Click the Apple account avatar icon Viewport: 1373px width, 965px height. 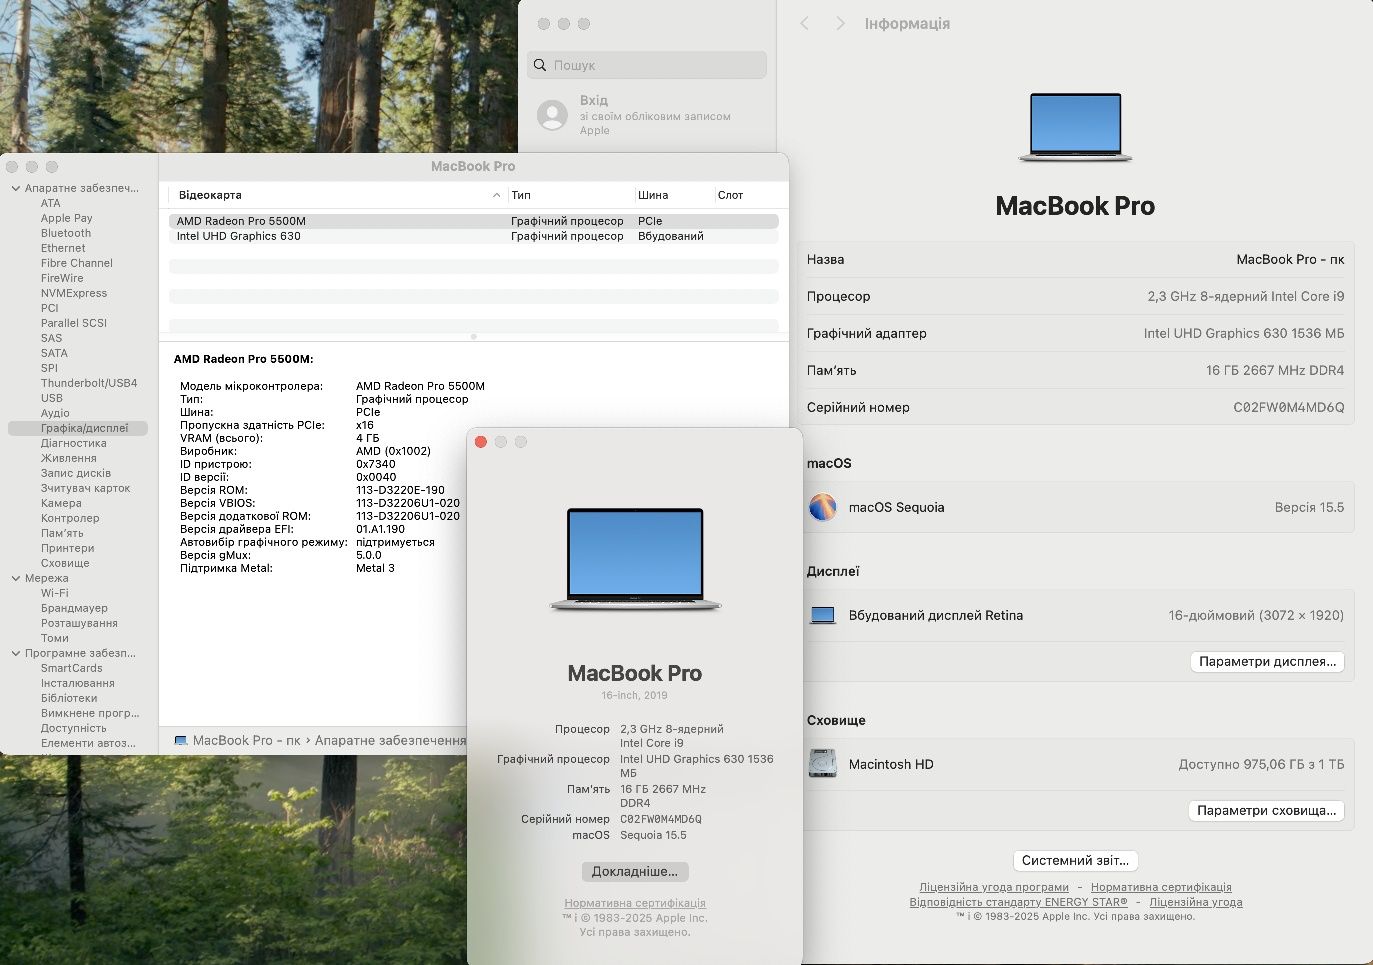point(552,115)
